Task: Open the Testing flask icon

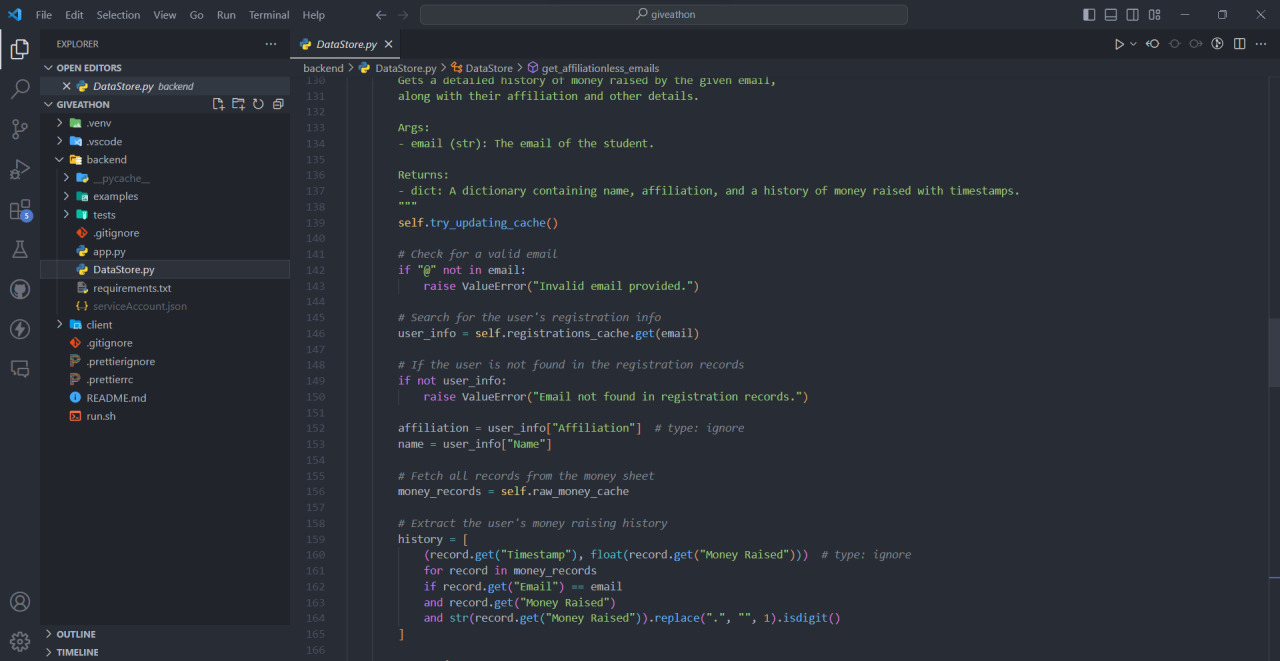Action: (20, 249)
